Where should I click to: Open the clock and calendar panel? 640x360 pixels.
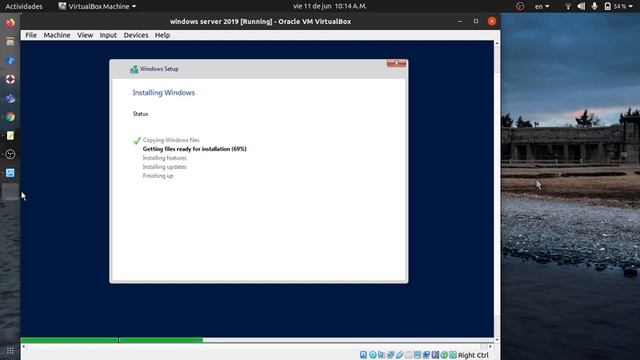[330, 6]
